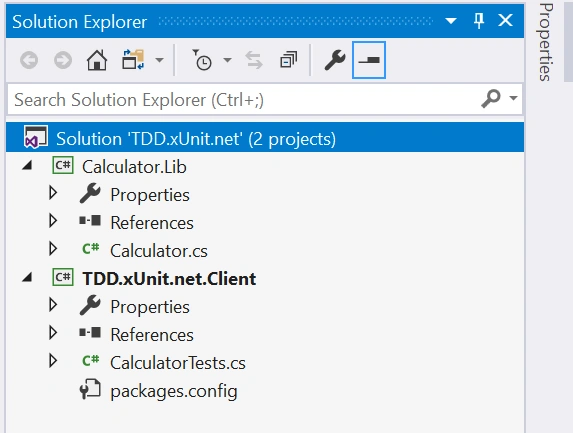This screenshot has width=573, height=433.
Task: Click References icon under Calculator.Lib
Action: [90, 220]
